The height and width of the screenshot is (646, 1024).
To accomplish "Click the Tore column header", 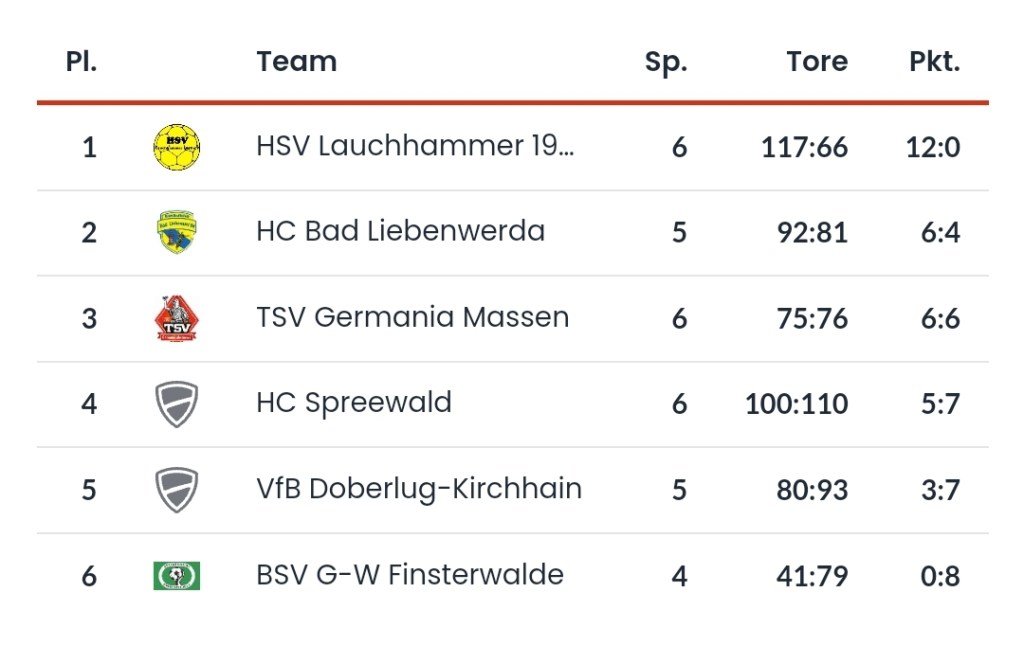I will 817,61.
